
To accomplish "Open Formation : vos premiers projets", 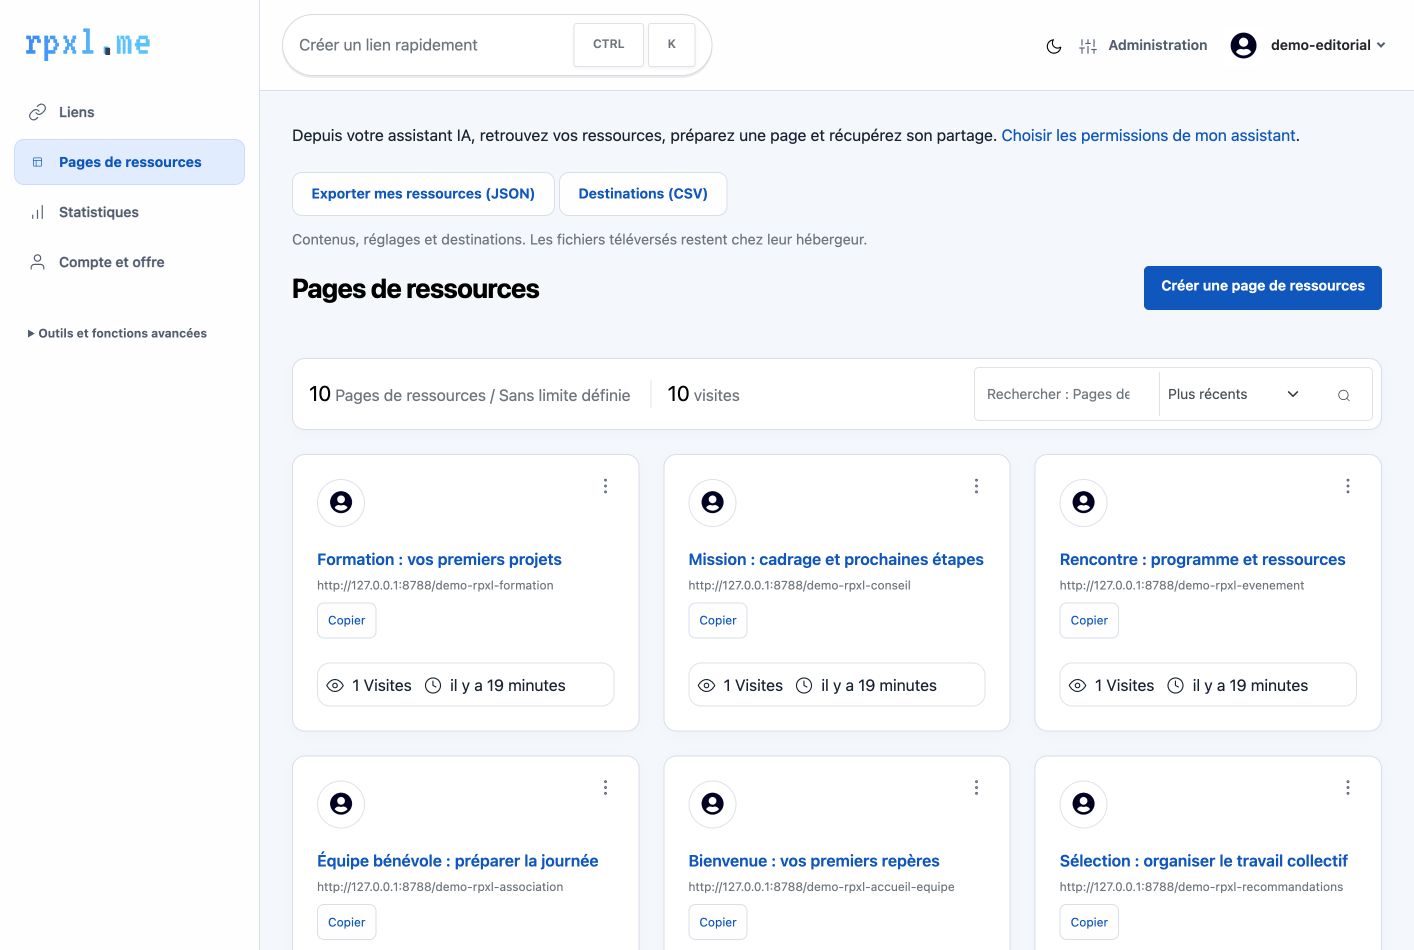I will [439, 560].
